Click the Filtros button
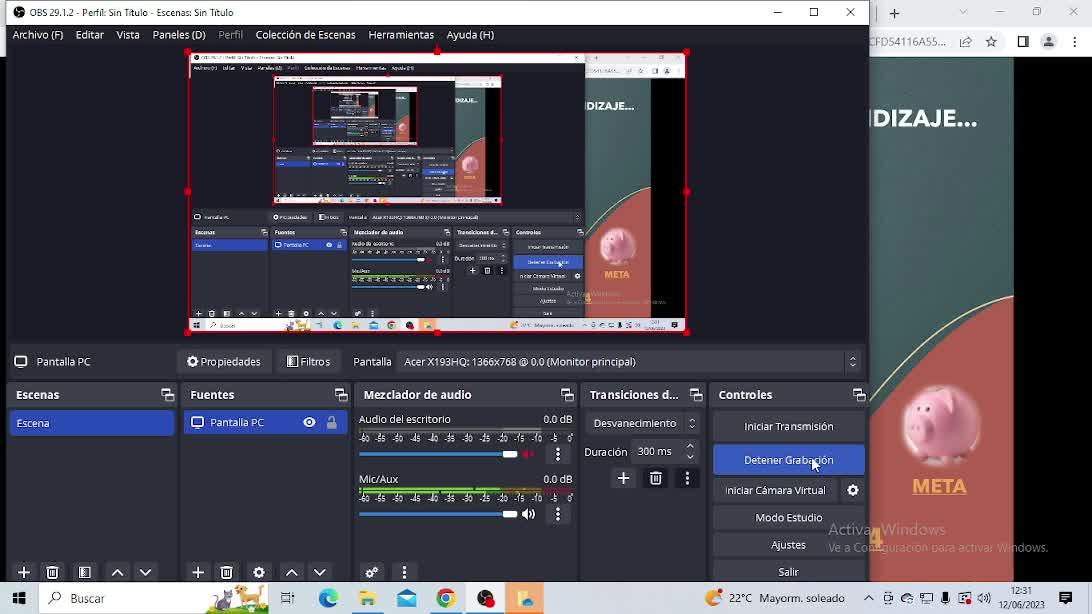1092x614 pixels. [308, 362]
